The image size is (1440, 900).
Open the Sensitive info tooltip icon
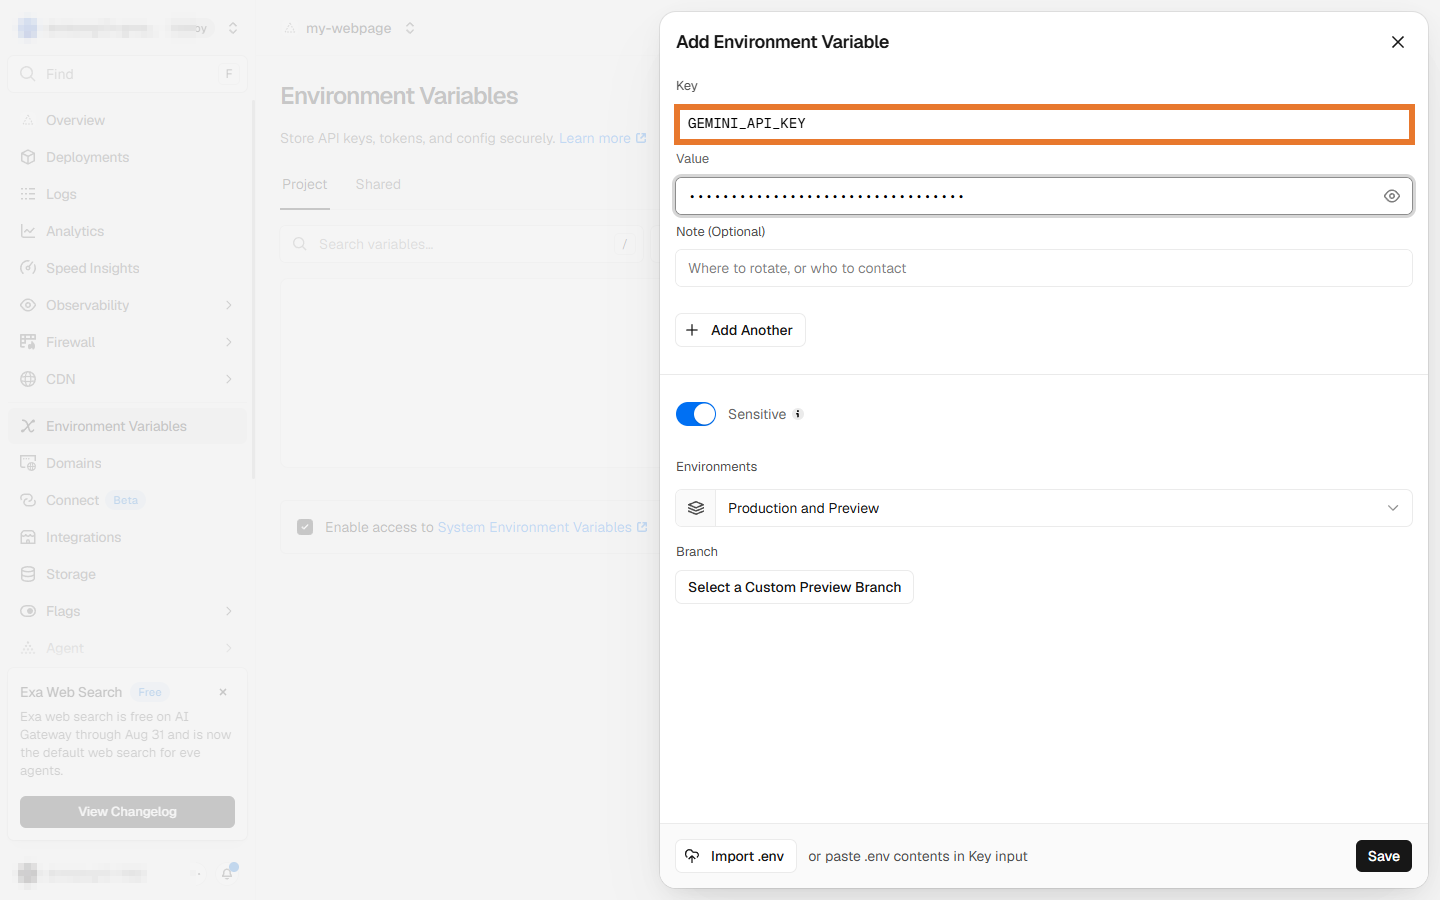pyautogui.click(x=798, y=414)
